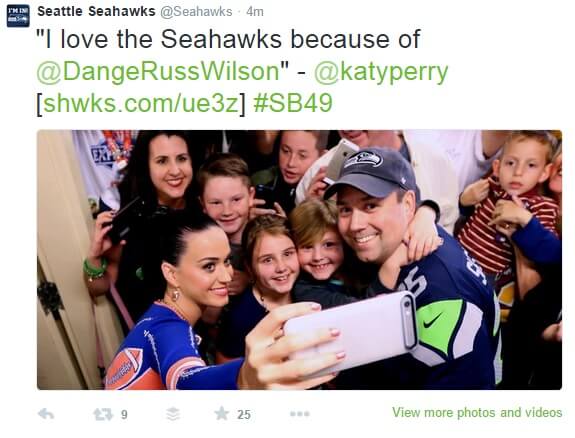Viewport: 575px width, 438px height.
Task: Click the stacked layers Buffer icon
Action: [173, 414]
